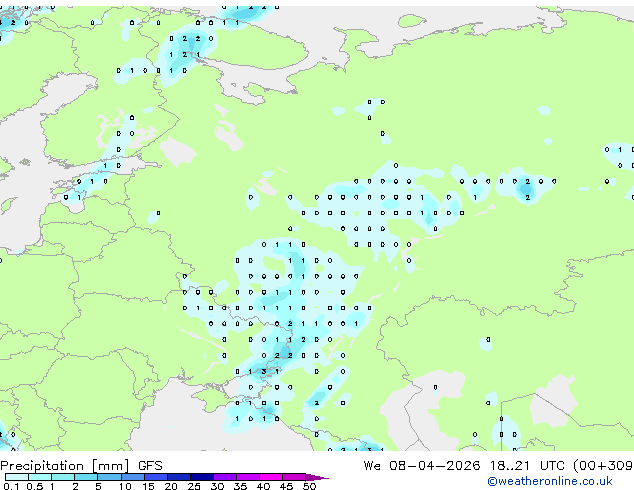
Task: Click legend label '10'
Action: [x=125, y=486]
